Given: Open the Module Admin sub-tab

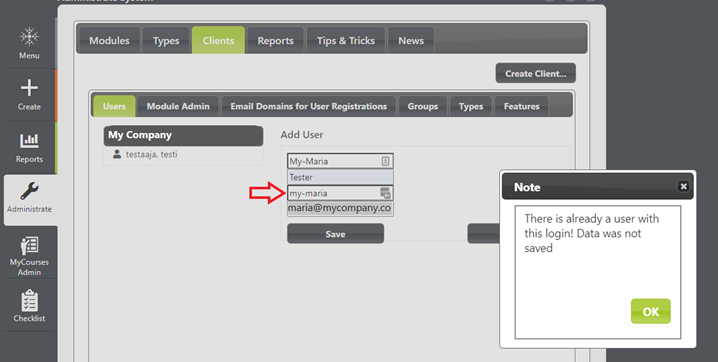Looking at the screenshot, I should [x=178, y=106].
